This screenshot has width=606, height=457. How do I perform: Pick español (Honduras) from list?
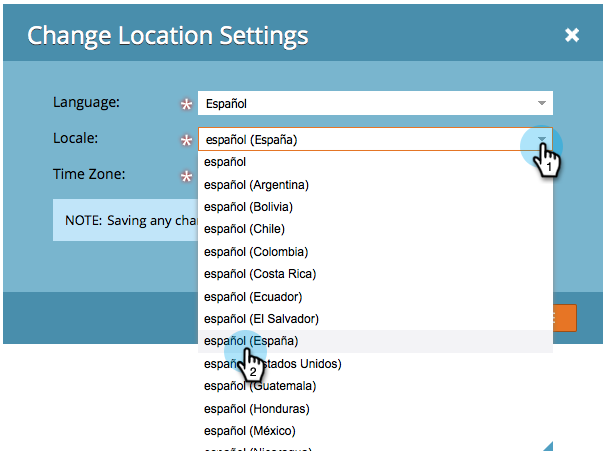click(375, 409)
